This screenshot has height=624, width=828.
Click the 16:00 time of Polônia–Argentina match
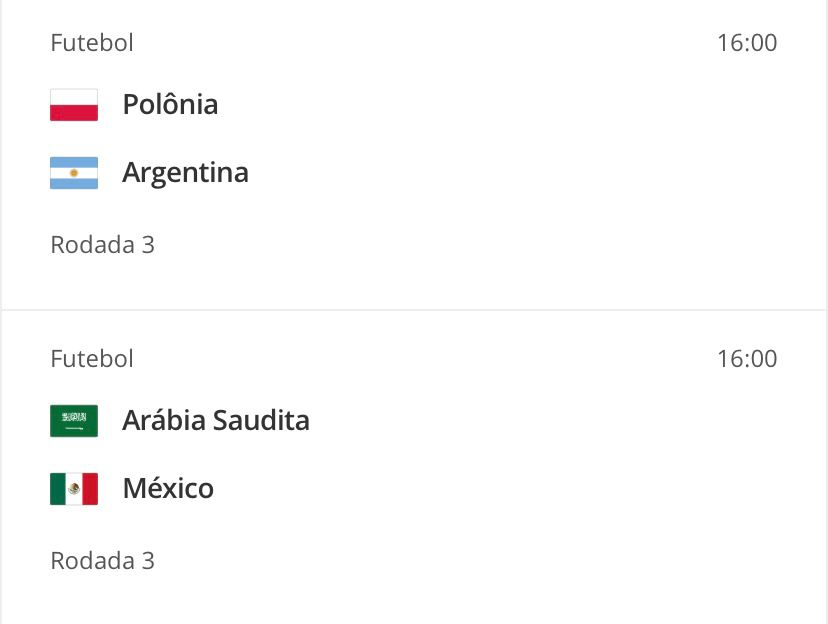click(x=747, y=43)
